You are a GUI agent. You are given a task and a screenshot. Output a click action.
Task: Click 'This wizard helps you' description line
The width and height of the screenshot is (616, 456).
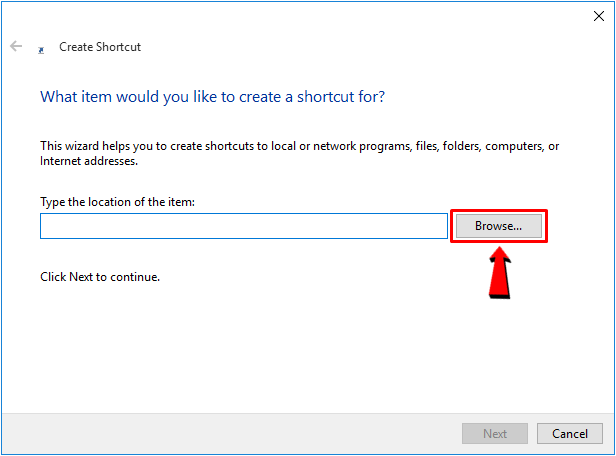299,146
